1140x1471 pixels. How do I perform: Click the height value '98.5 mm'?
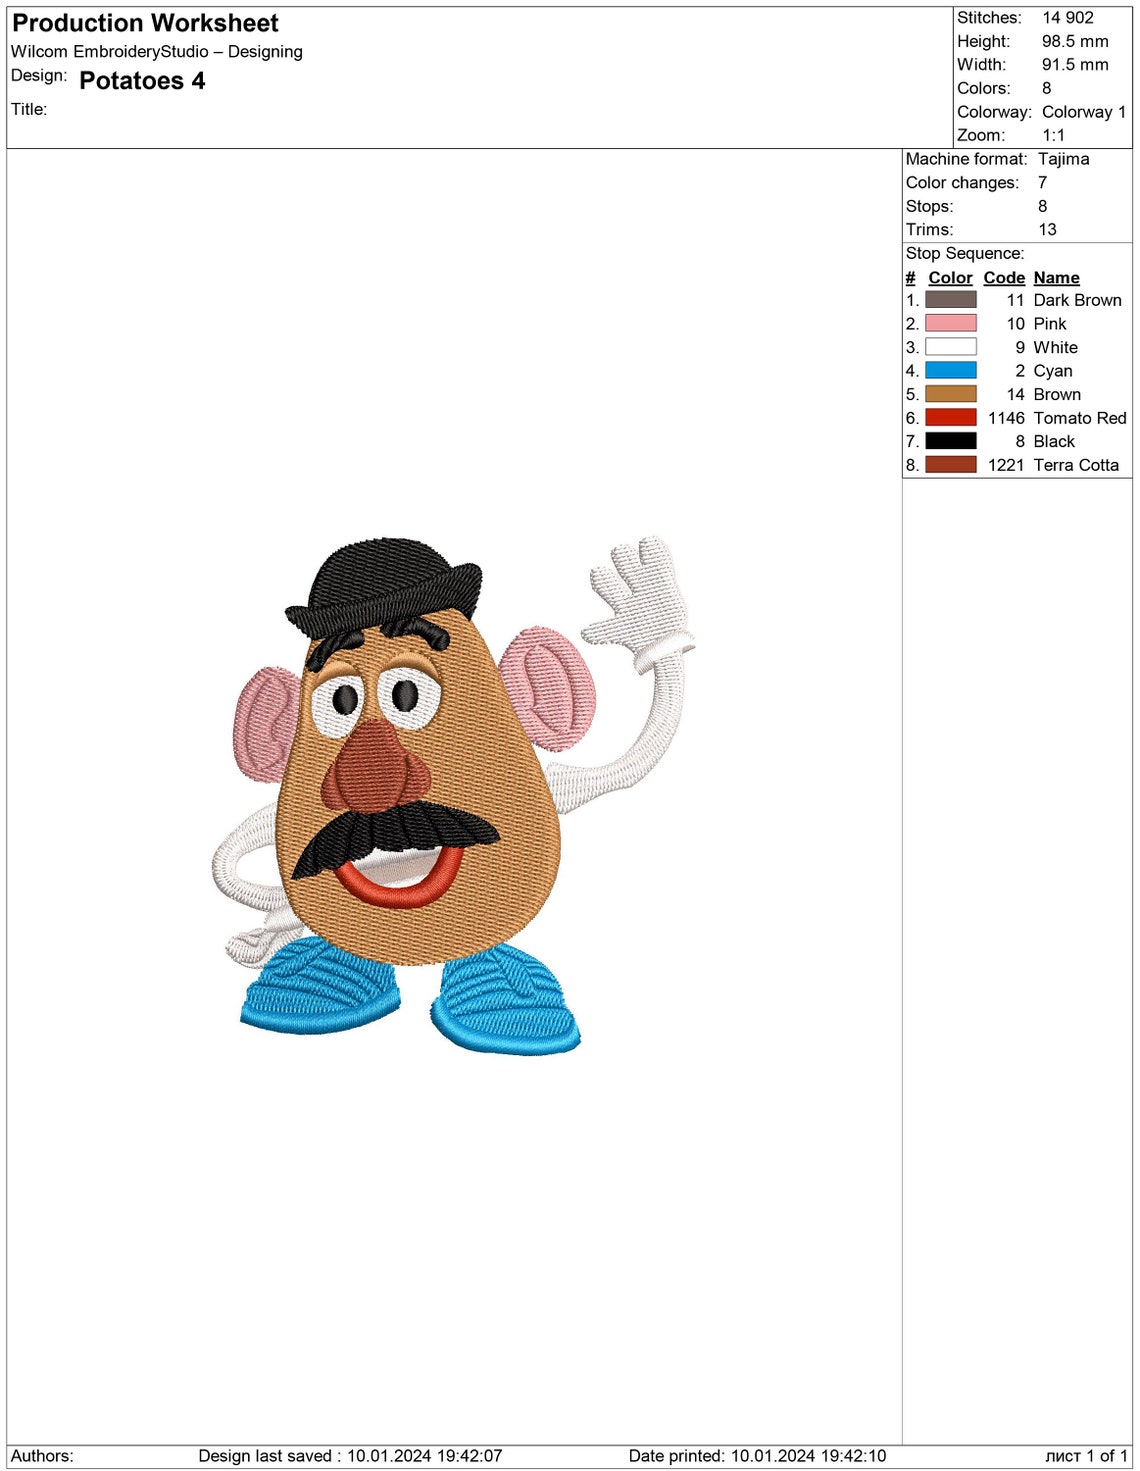1075,42
